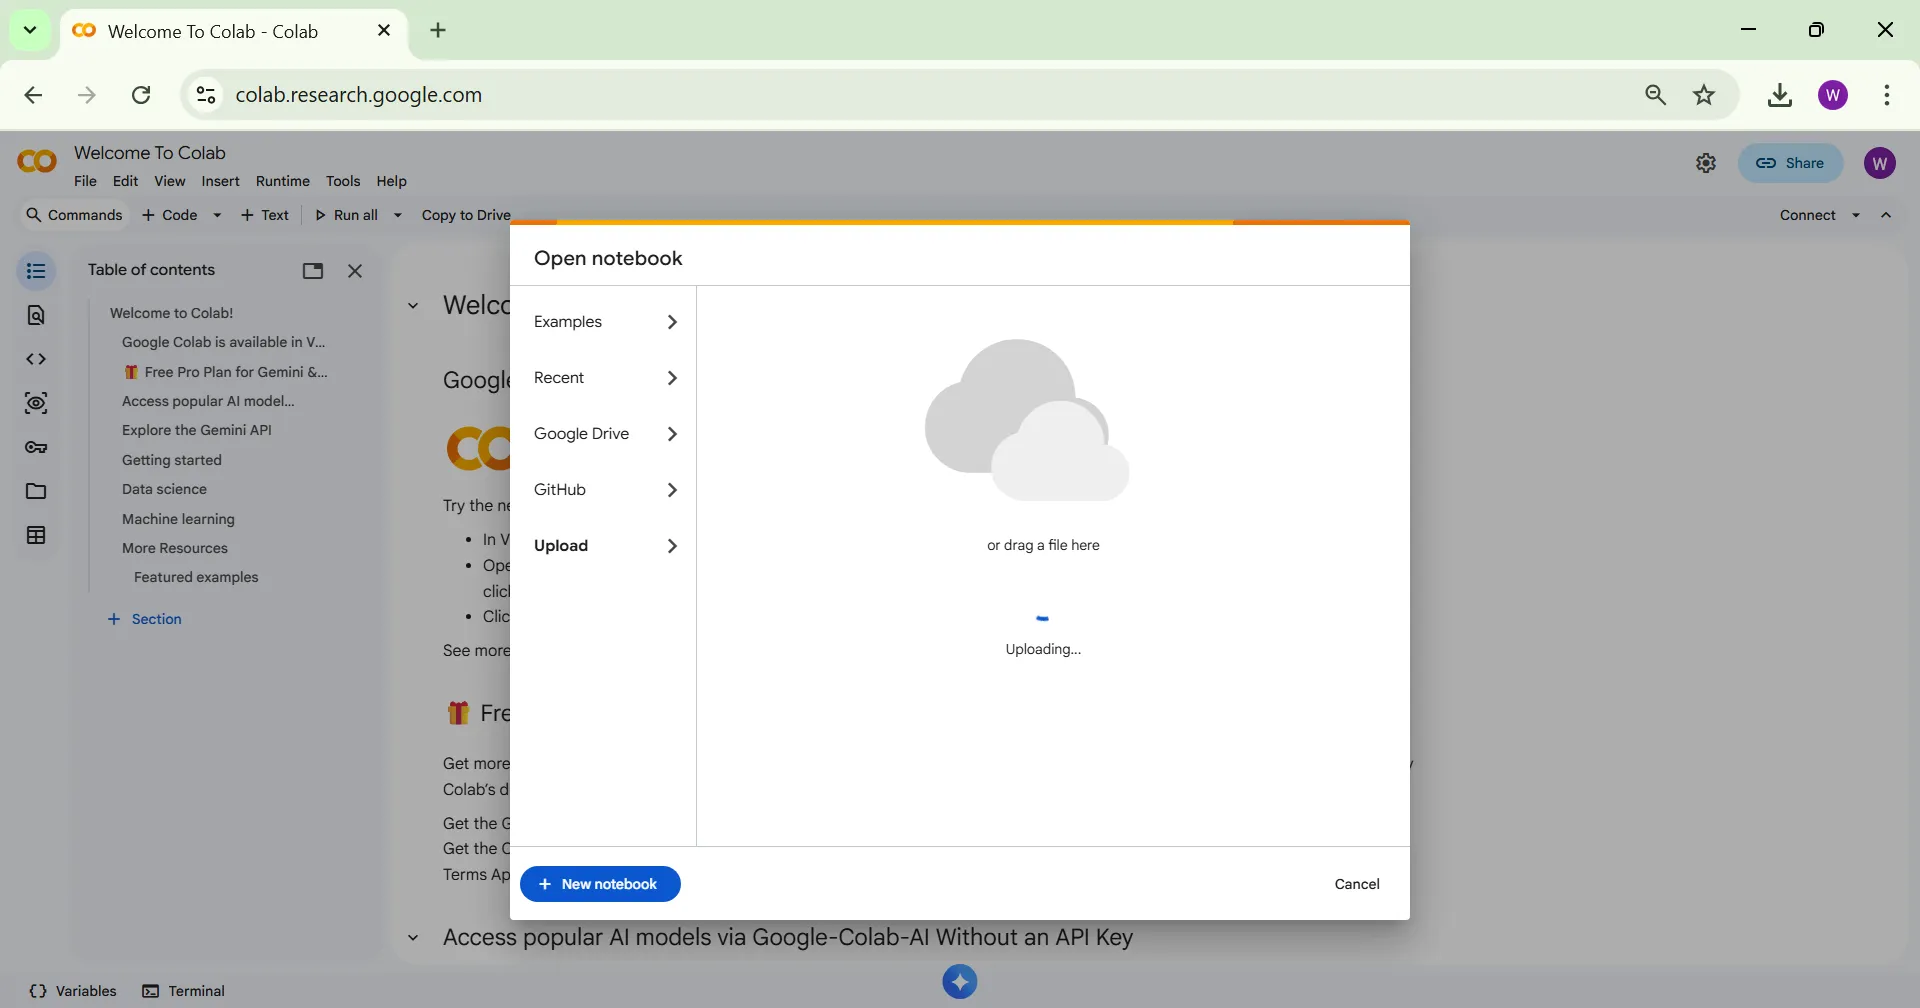The height and width of the screenshot is (1008, 1920).
Task: Close the Table of contents panel
Action: (x=355, y=271)
